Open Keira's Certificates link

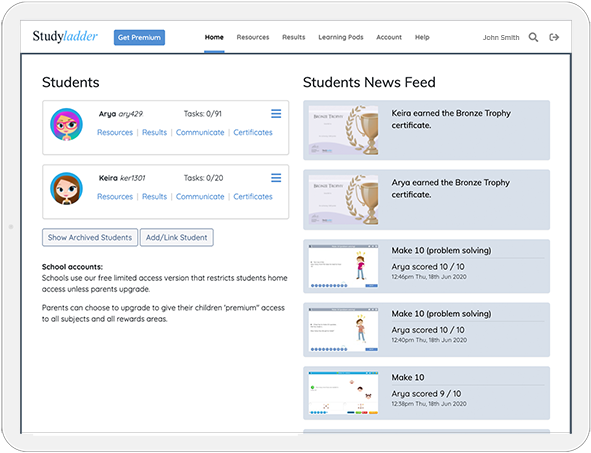253,196
